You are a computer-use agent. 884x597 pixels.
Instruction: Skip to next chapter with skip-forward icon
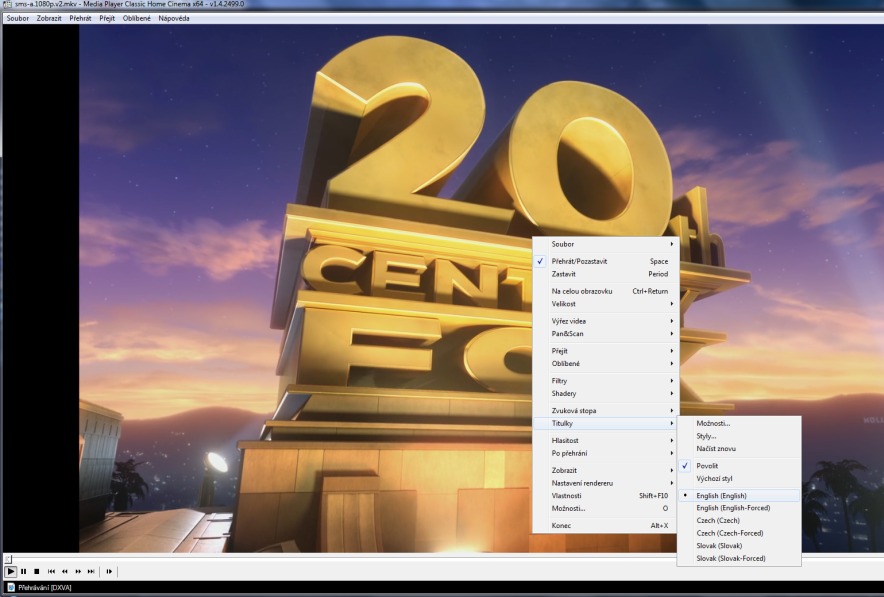tap(91, 571)
